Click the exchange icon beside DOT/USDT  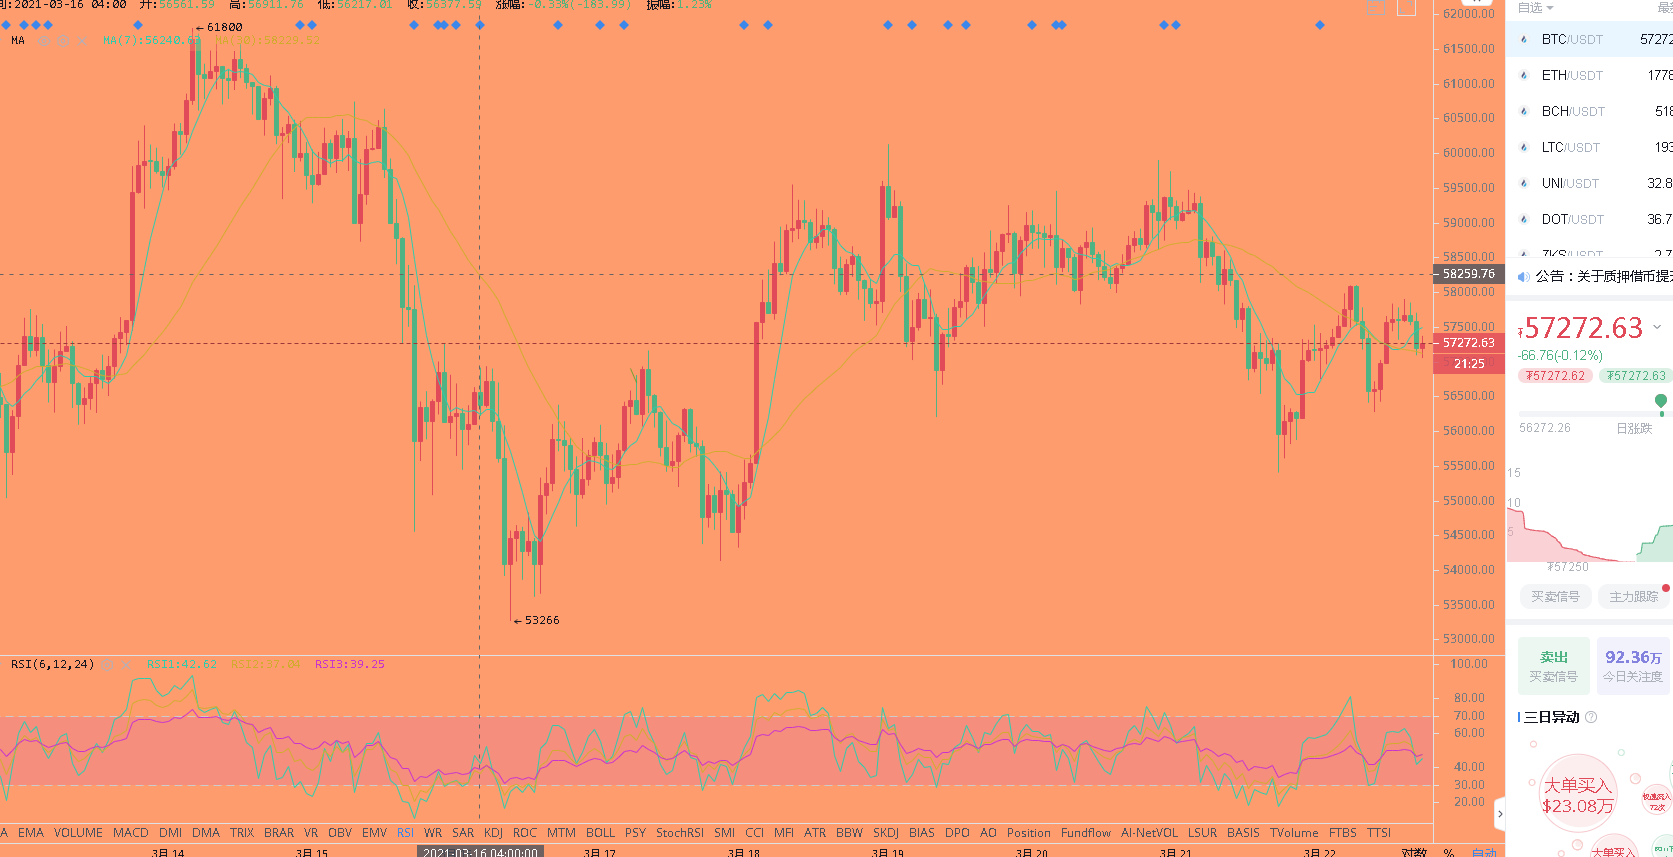coord(1524,219)
